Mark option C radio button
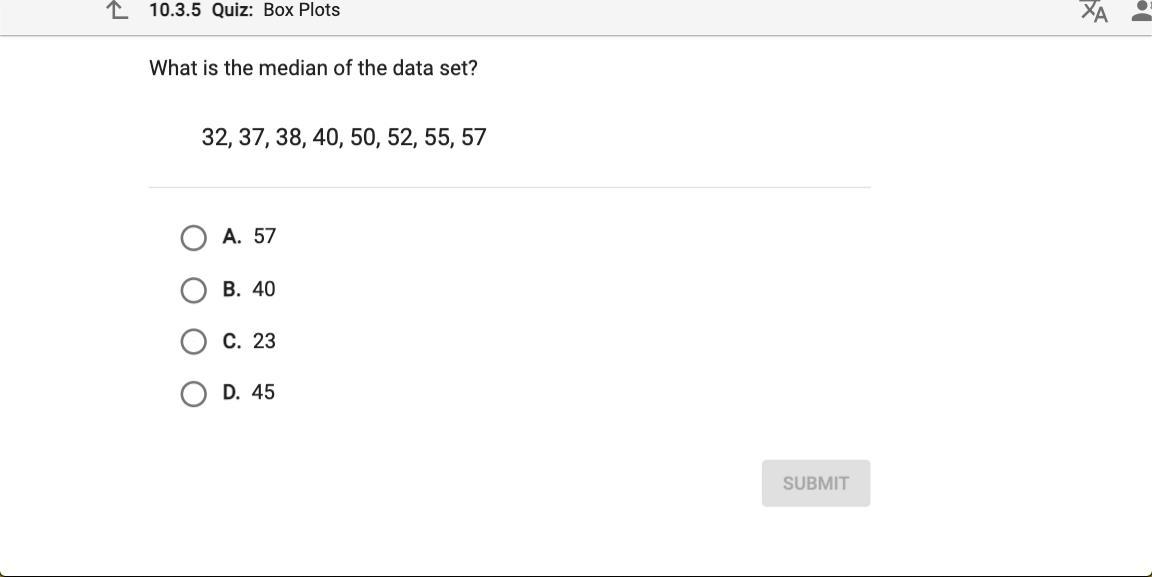 [194, 342]
